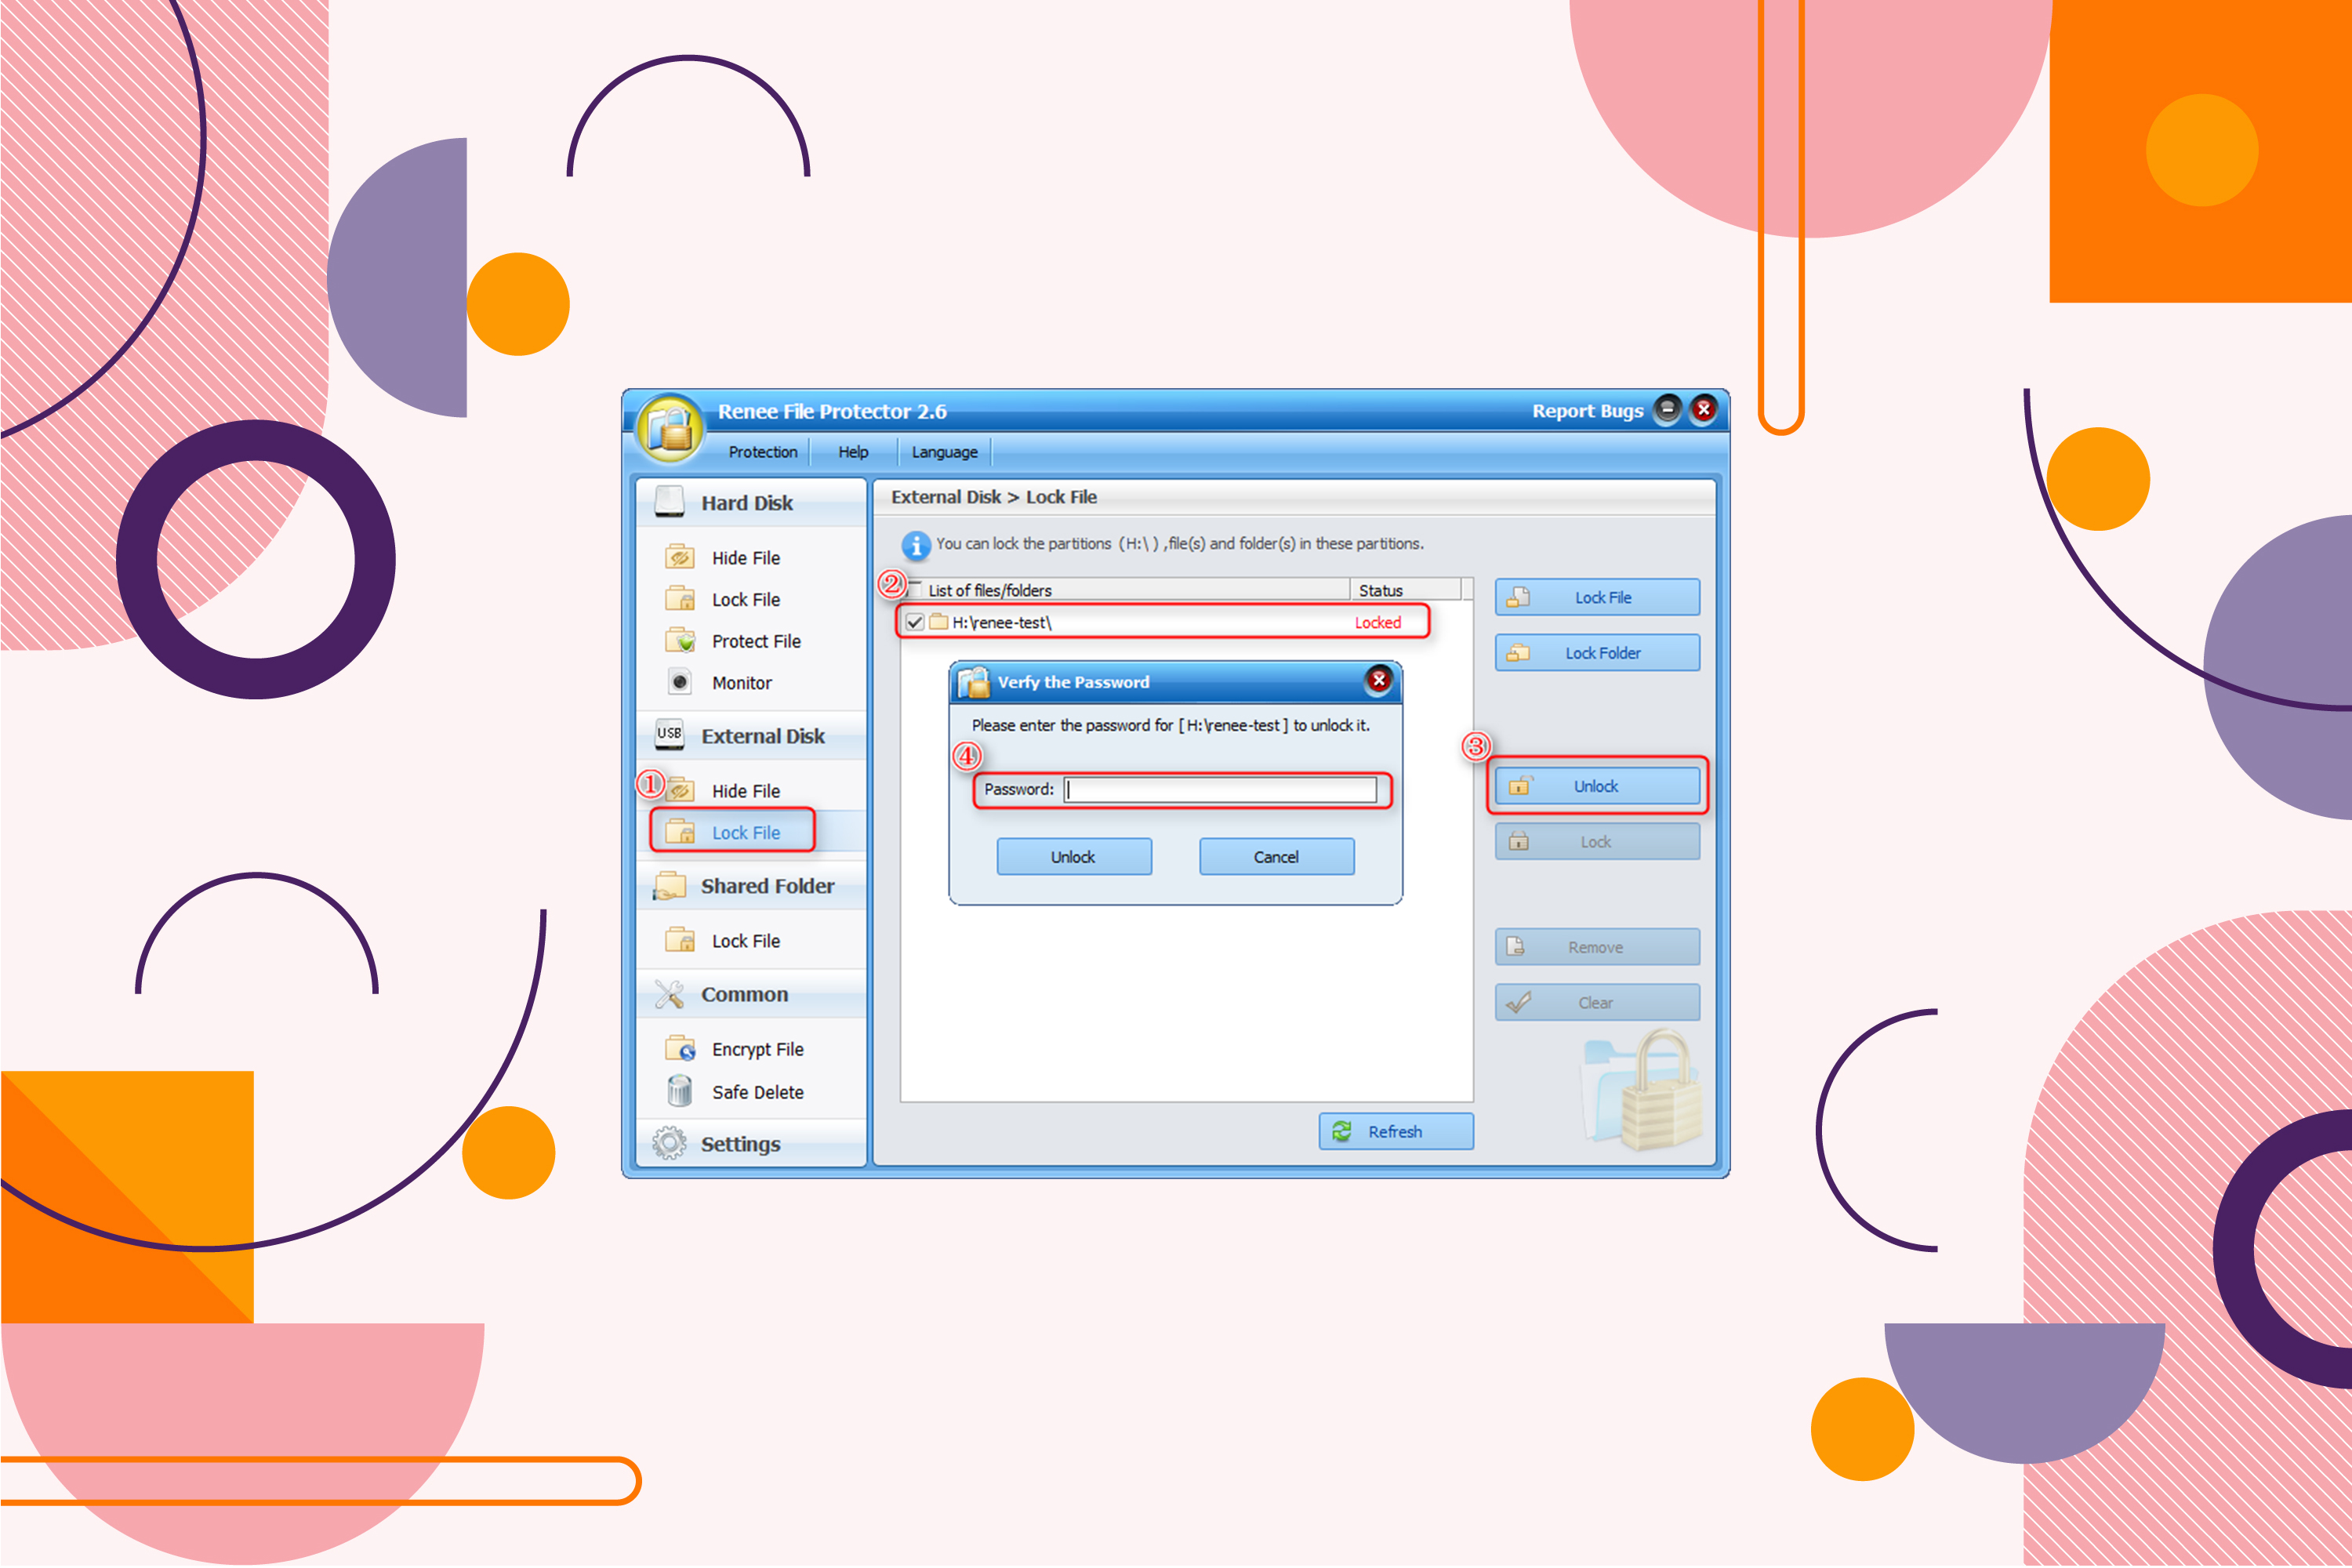Click the Protect File shield folder icon

coord(680,640)
